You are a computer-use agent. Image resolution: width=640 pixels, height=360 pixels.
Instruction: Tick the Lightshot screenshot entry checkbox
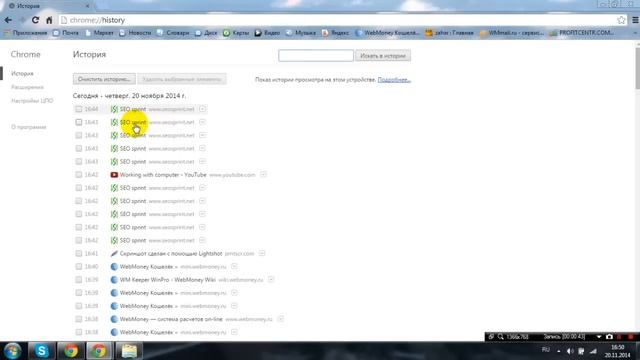click(x=79, y=253)
